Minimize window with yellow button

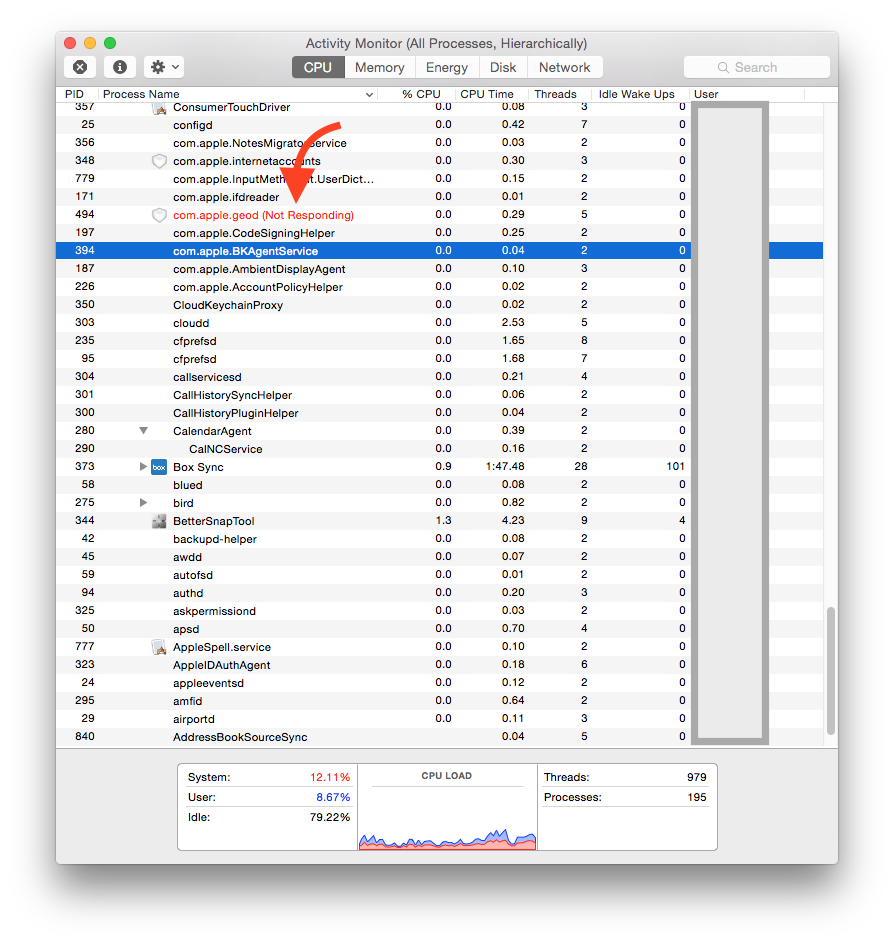click(90, 43)
